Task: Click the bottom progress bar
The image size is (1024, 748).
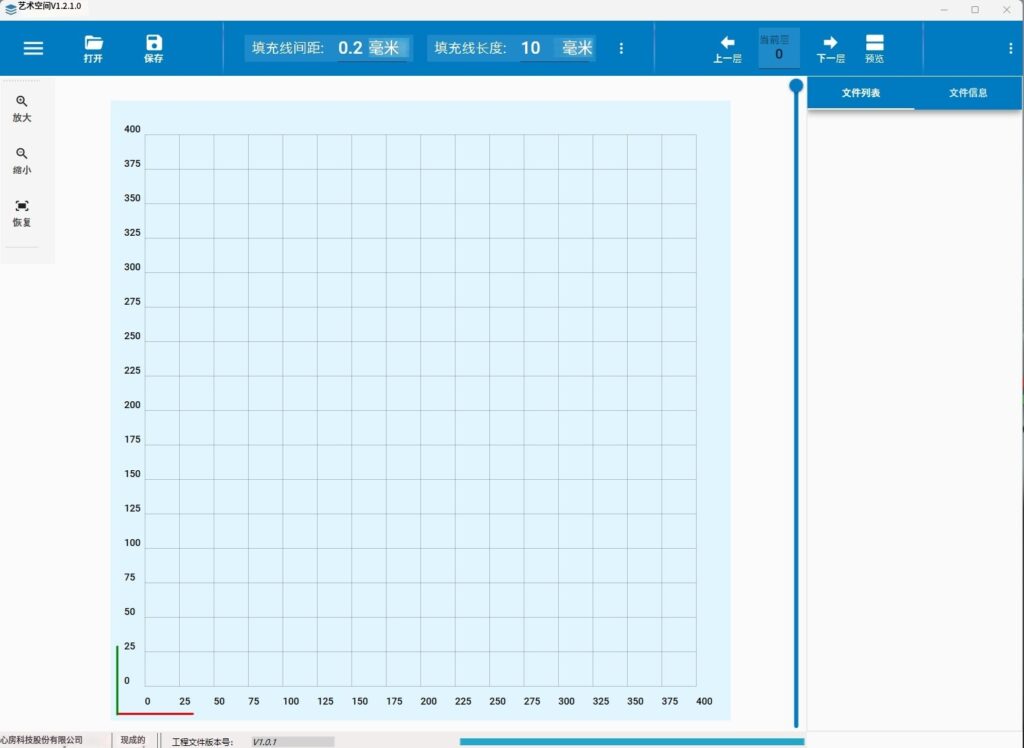Action: pyautogui.click(x=632, y=741)
